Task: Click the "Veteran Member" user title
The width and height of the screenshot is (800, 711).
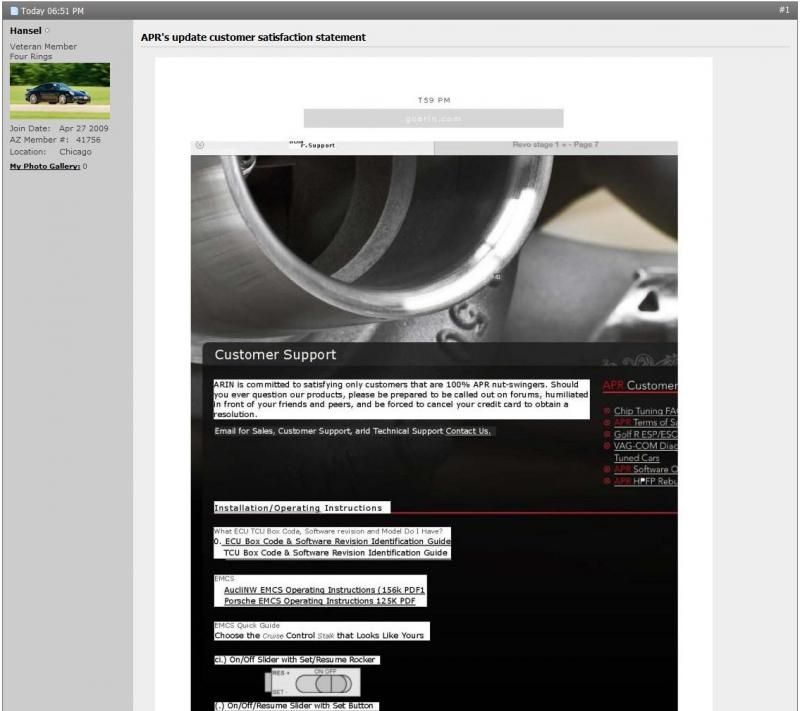Action: click(43, 46)
